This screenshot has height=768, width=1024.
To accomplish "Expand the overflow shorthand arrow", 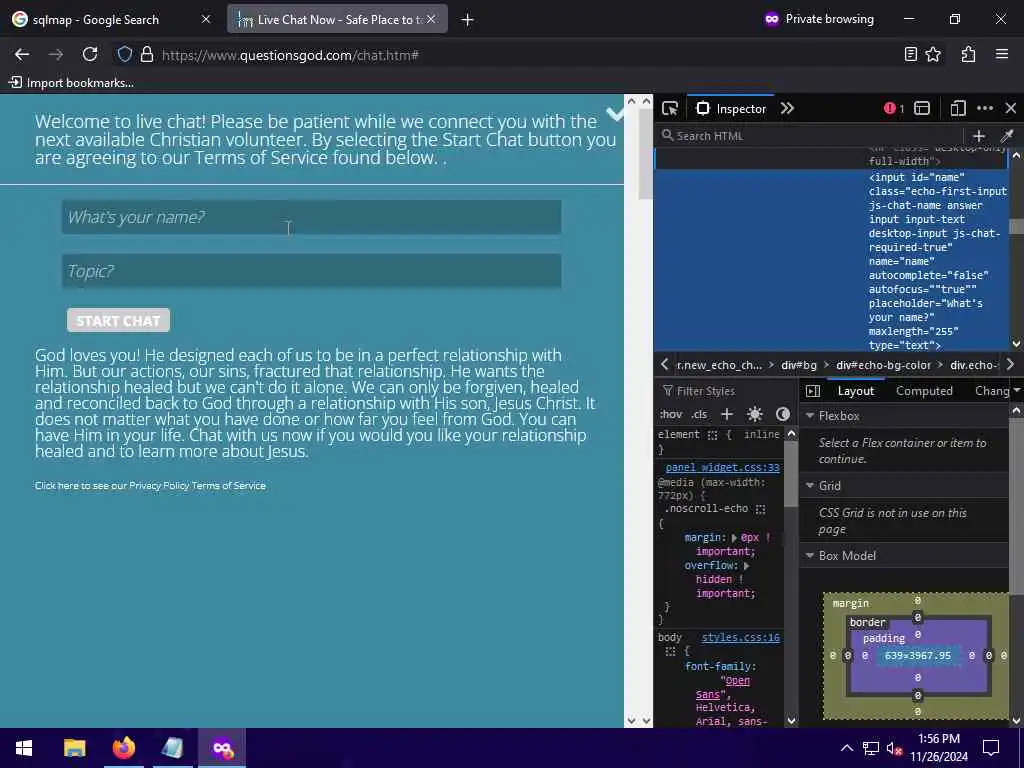I will tap(746, 566).
